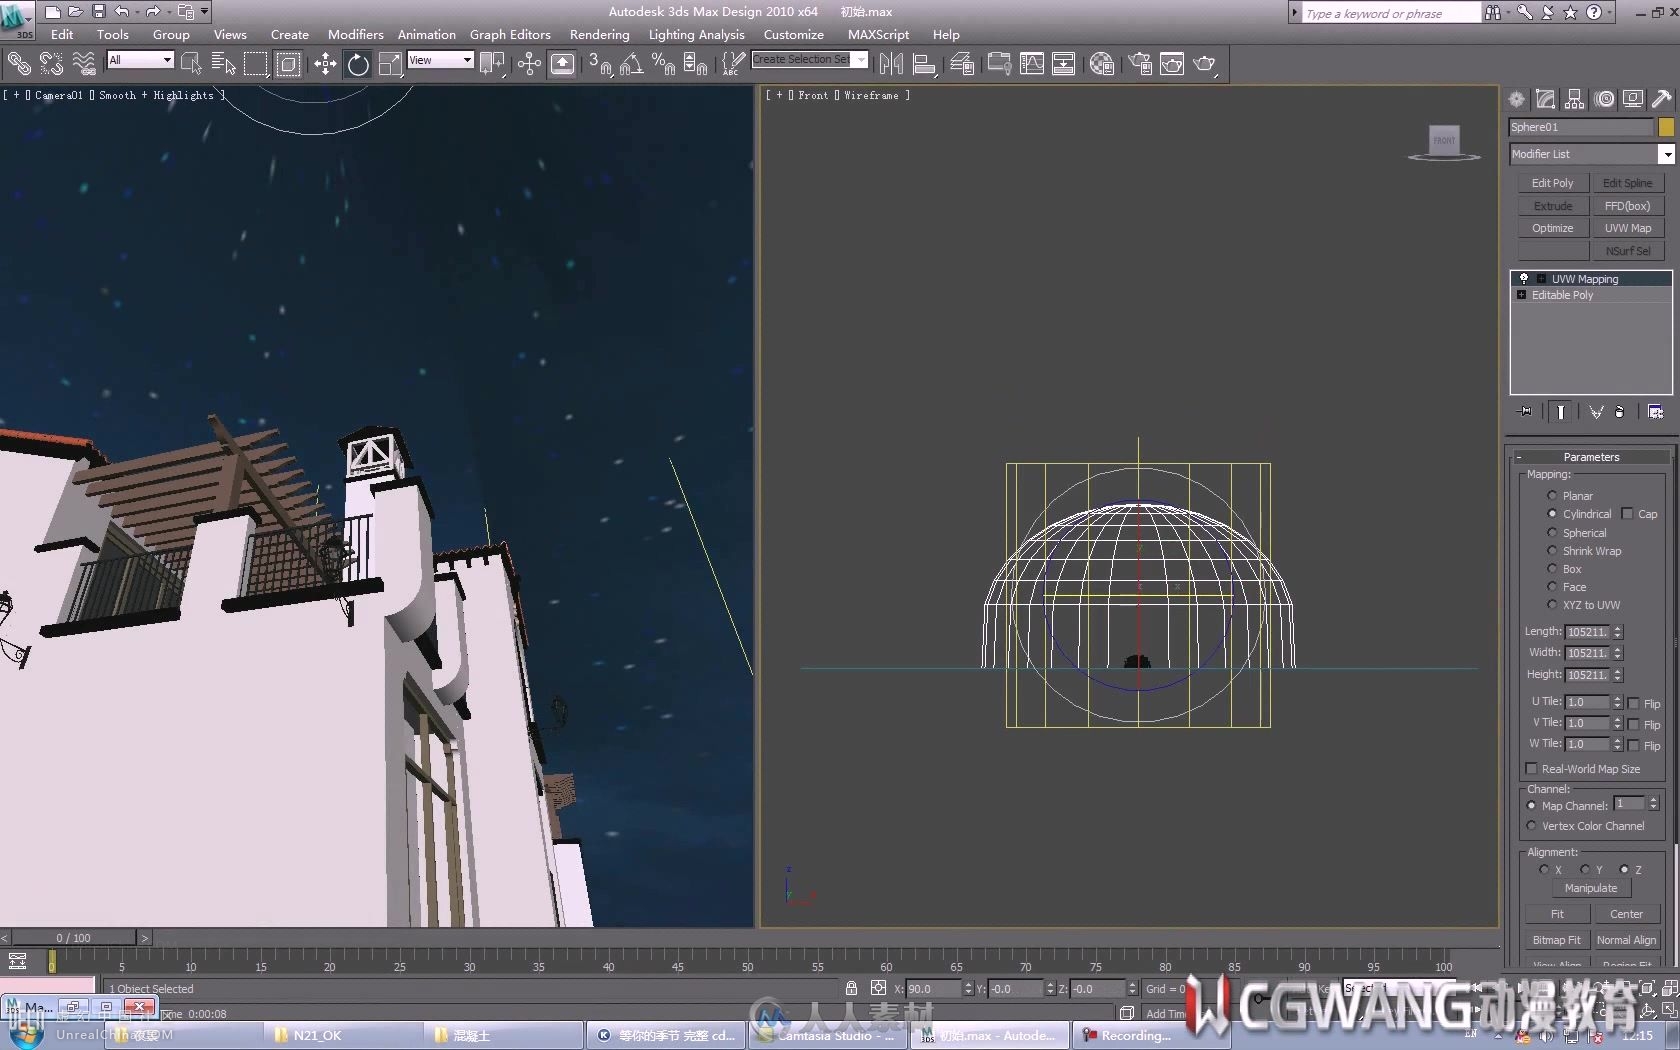Enable Cylindrical Cap checkbox
1680x1050 pixels.
point(1627,514)
